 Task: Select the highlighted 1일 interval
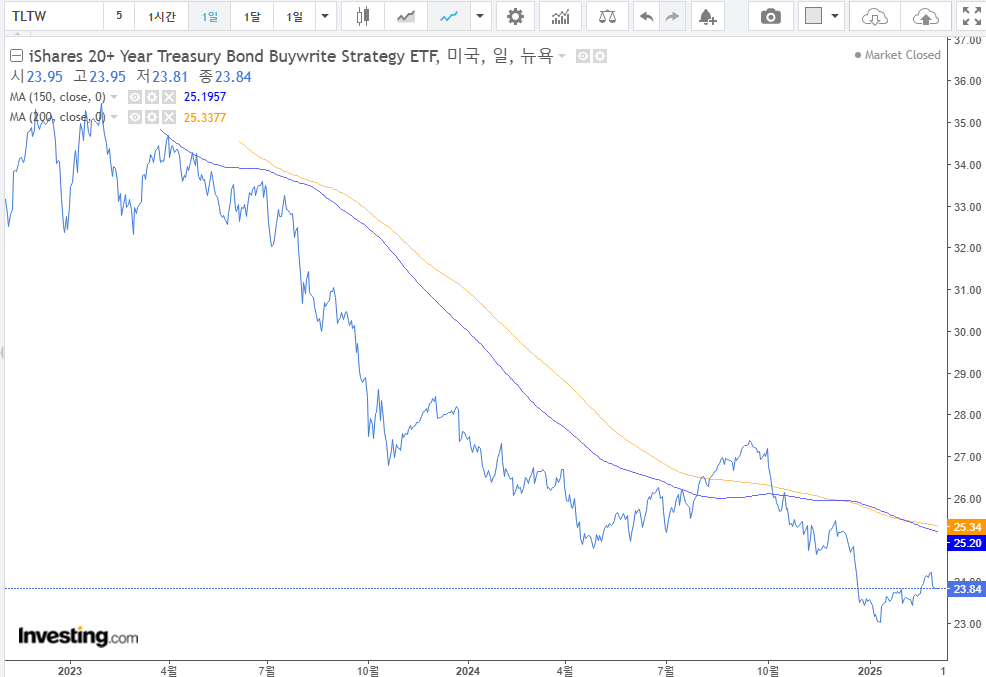[209, 16]
